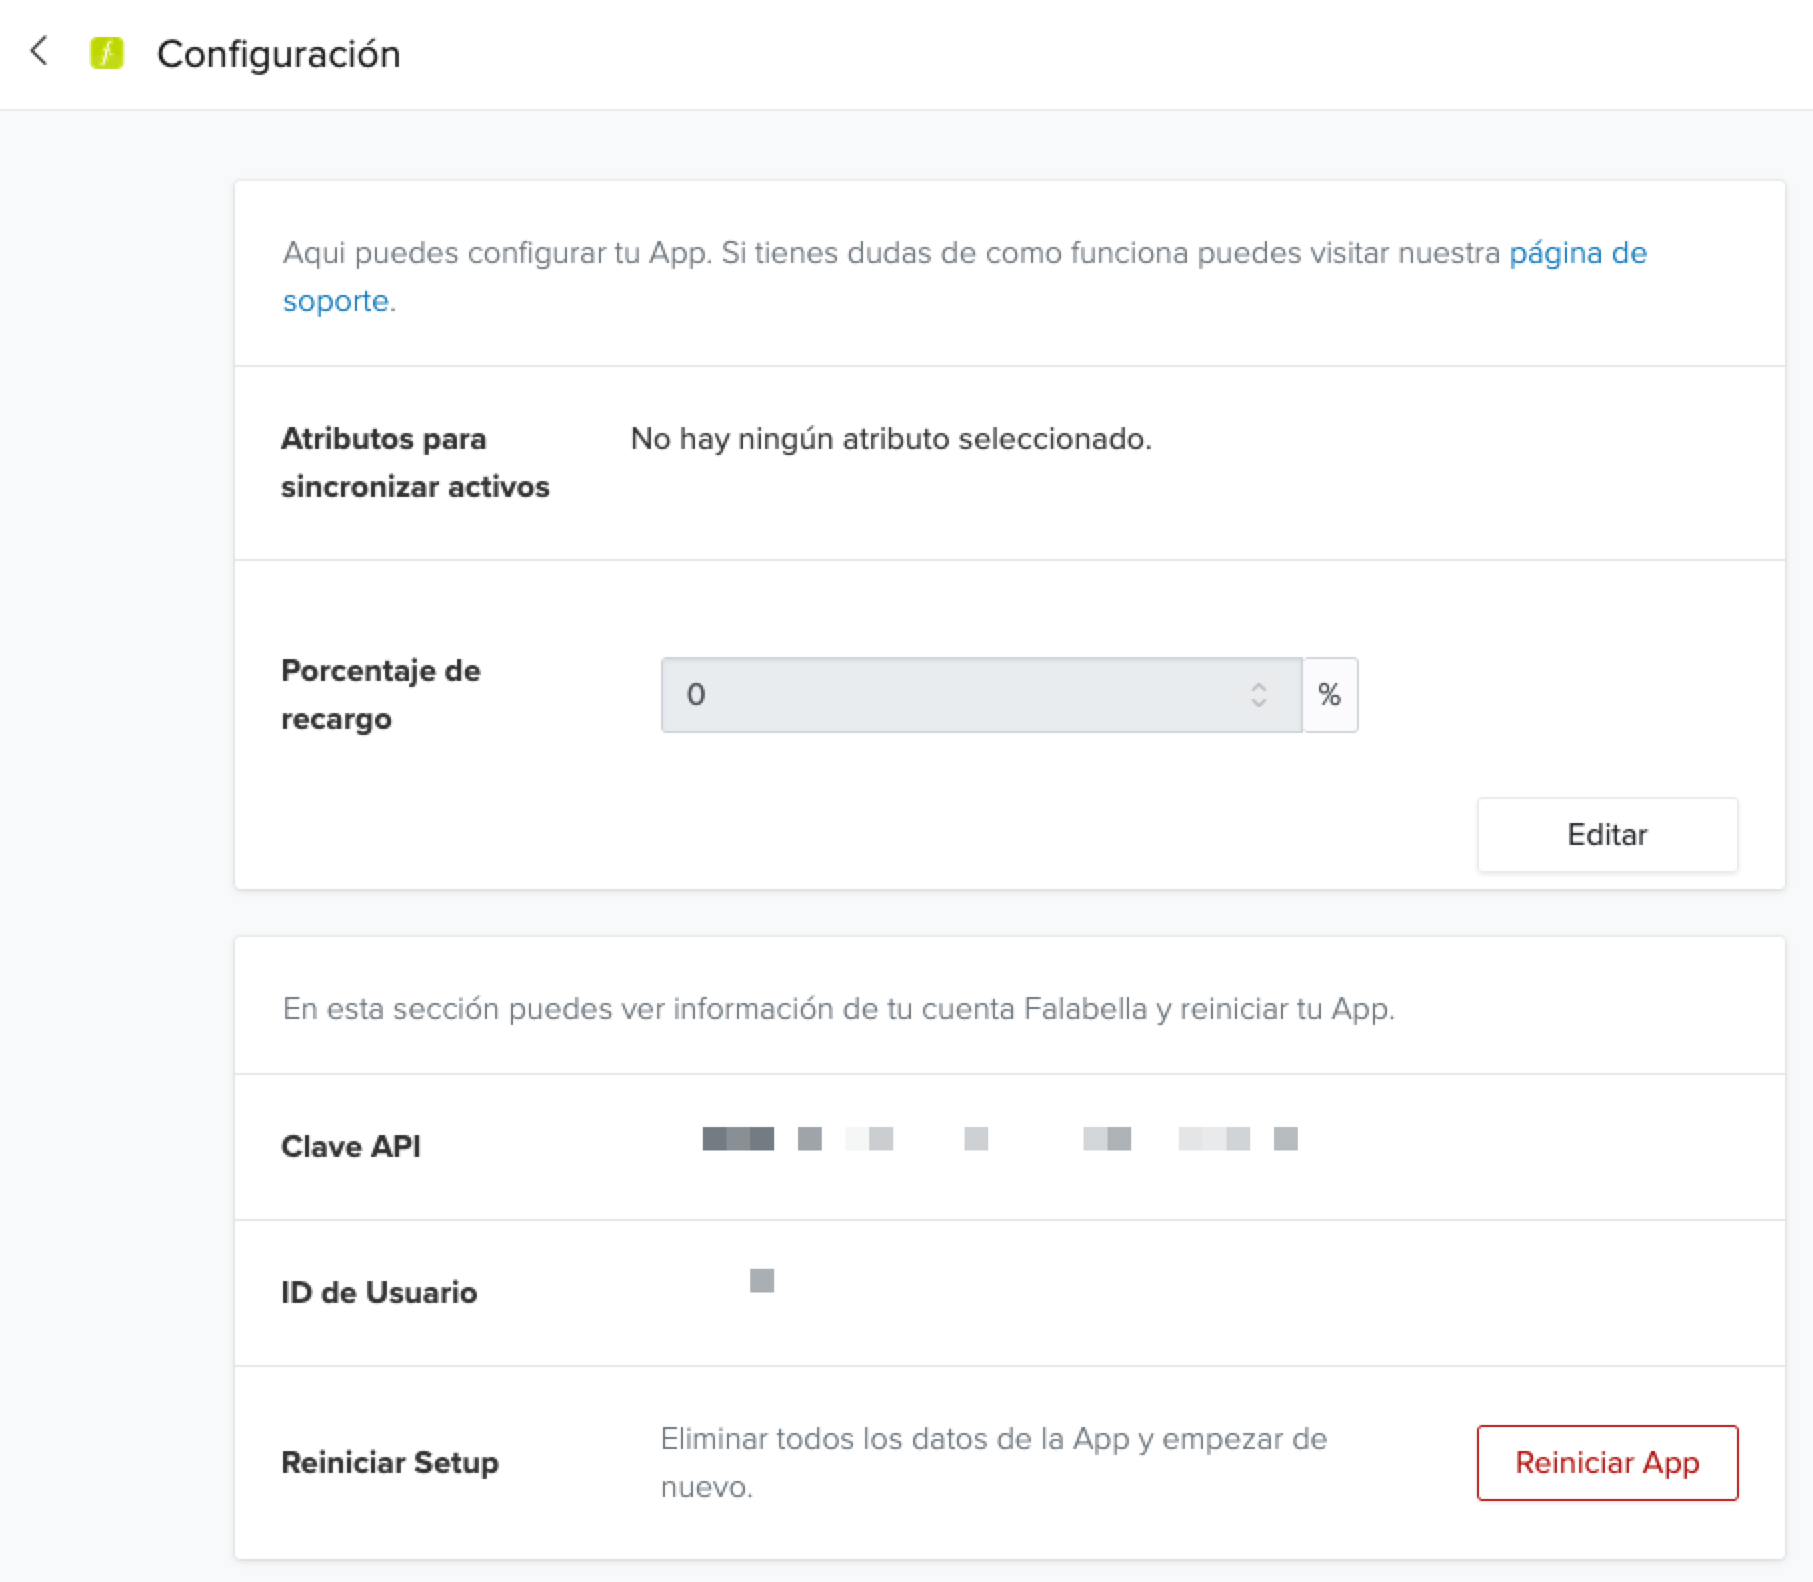The image size is (1813, 1582).
Task: Click the blurred ID de Usuario value
Action: 762,1281
